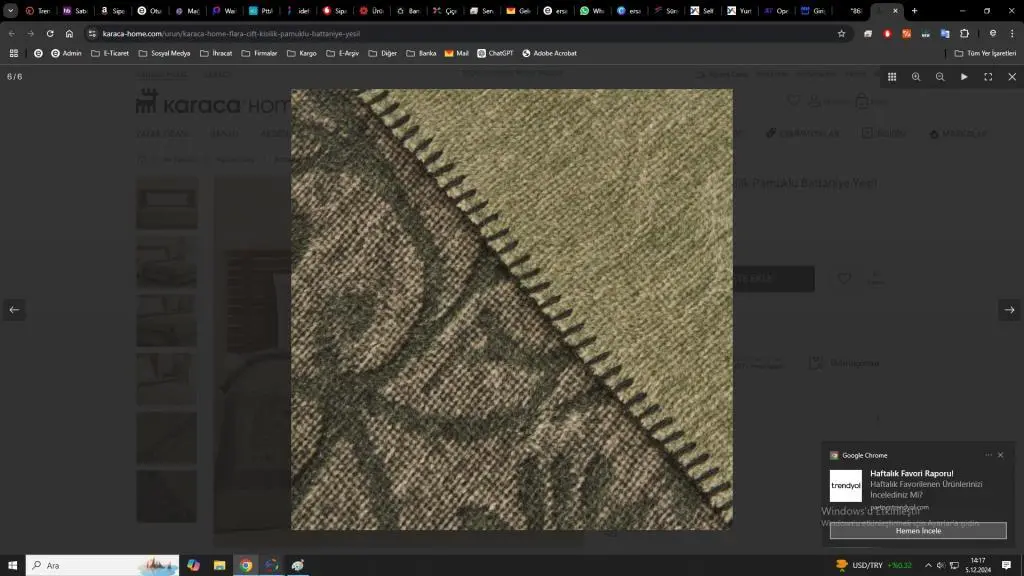Click the Hemen İncele notification button

[x=918, y=531]
